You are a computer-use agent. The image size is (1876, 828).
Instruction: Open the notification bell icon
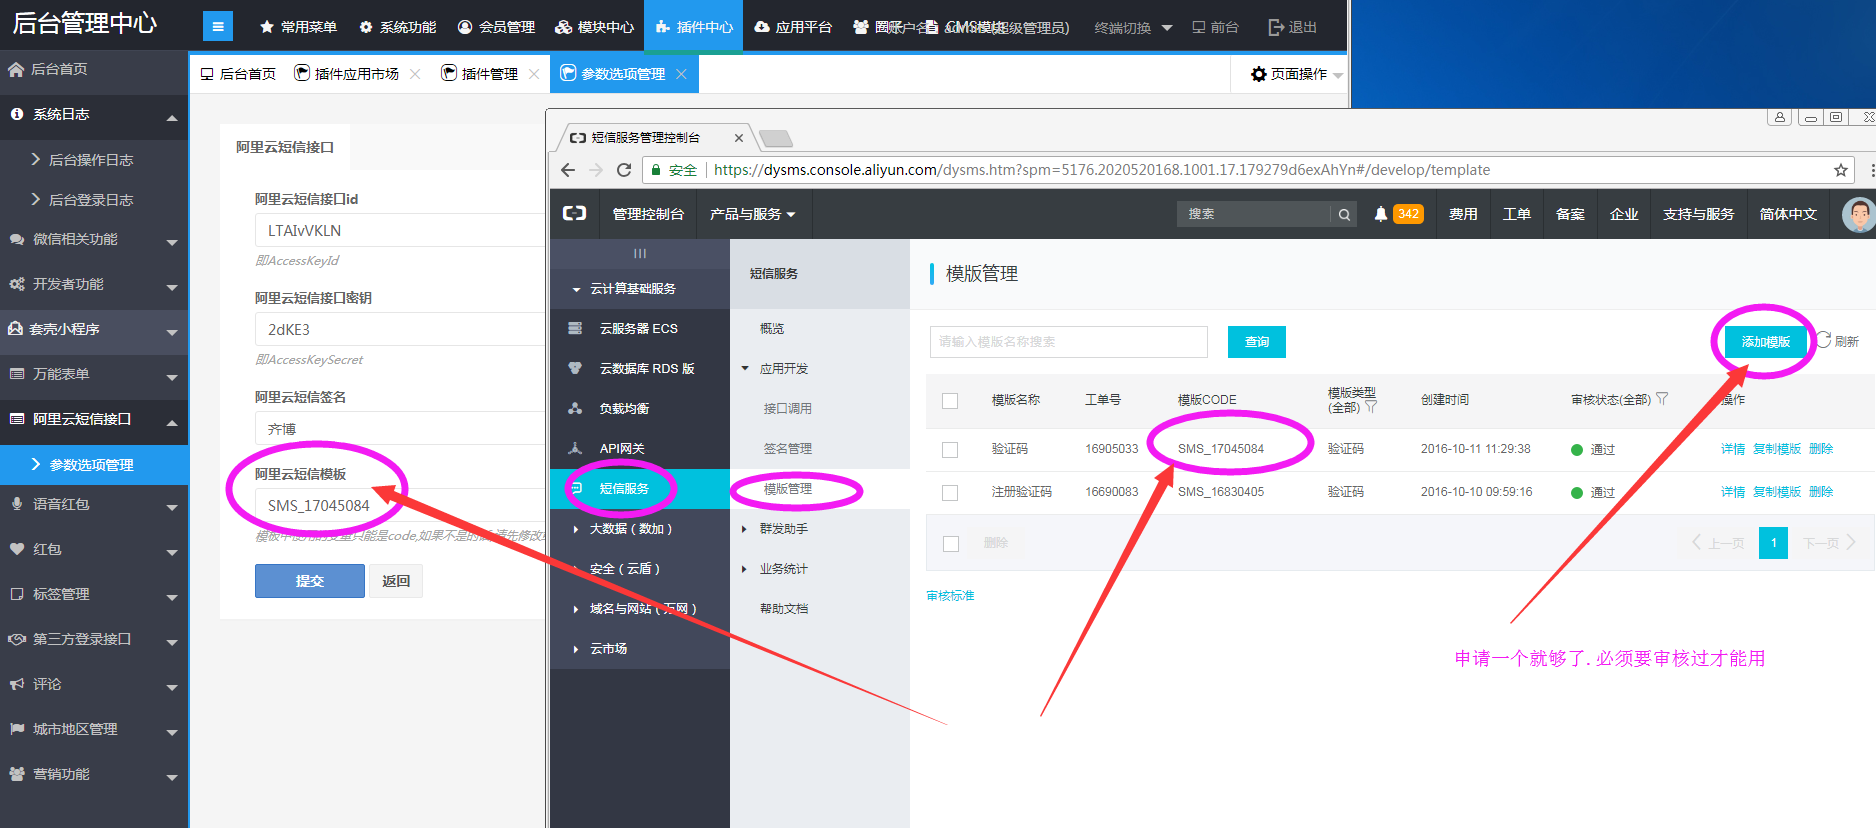pos(1380,214)
